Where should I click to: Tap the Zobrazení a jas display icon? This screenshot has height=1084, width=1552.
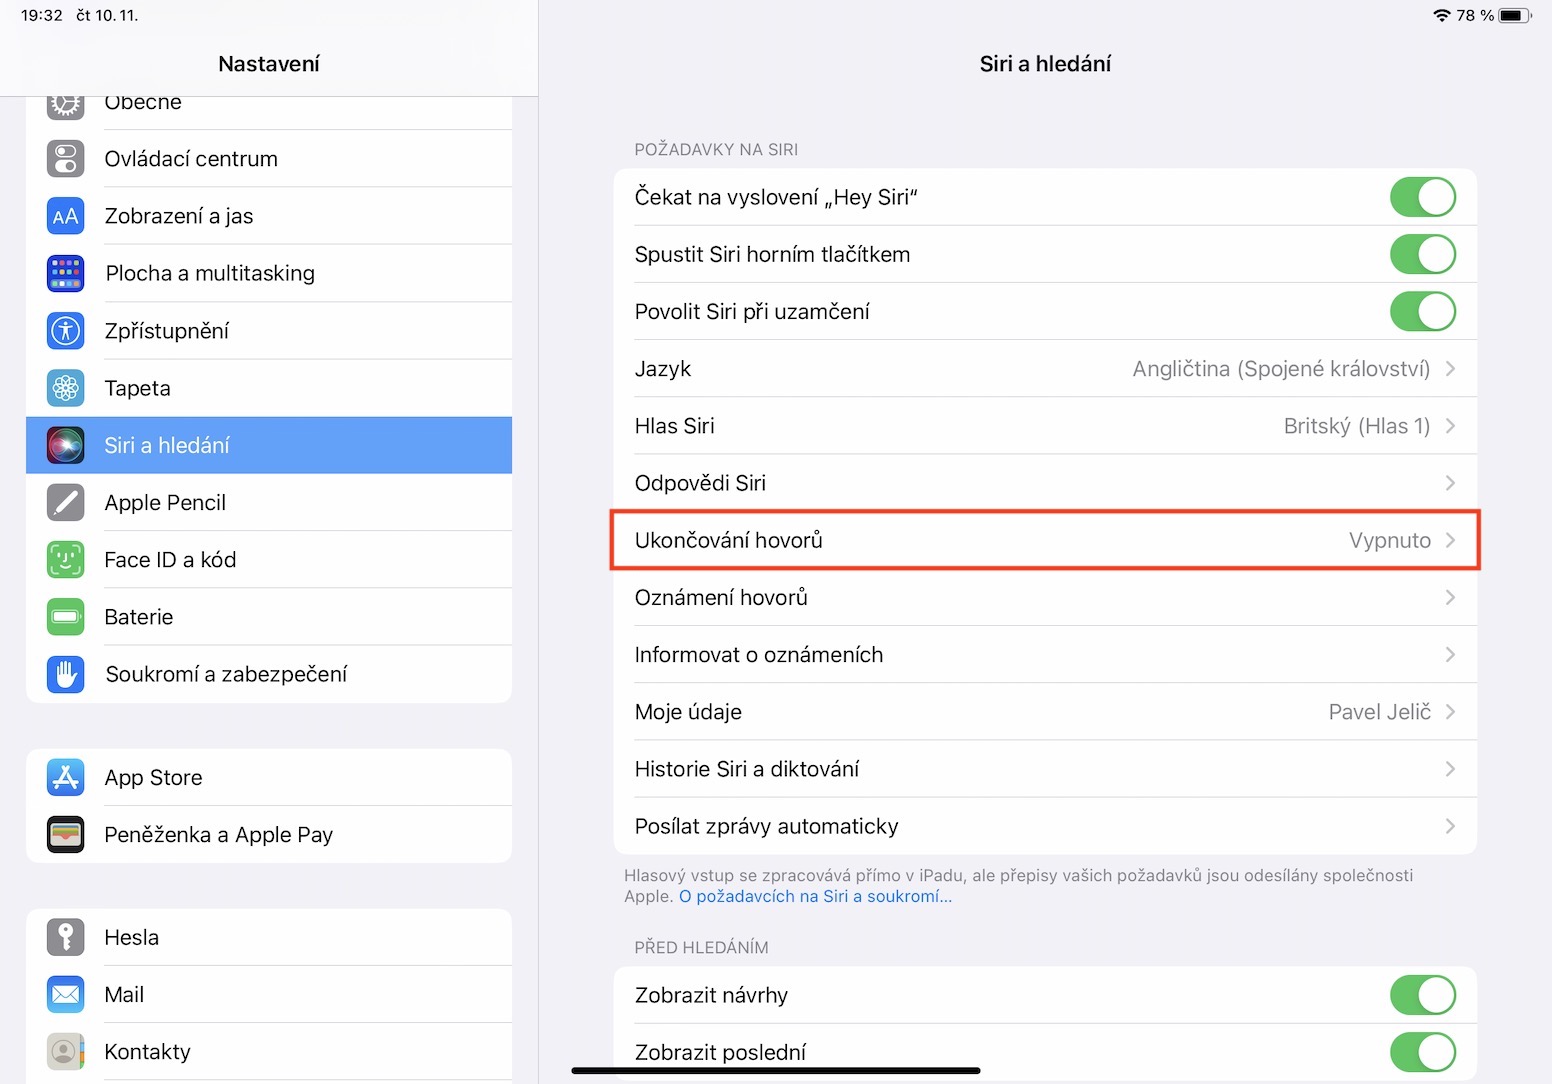click(66, 216)
